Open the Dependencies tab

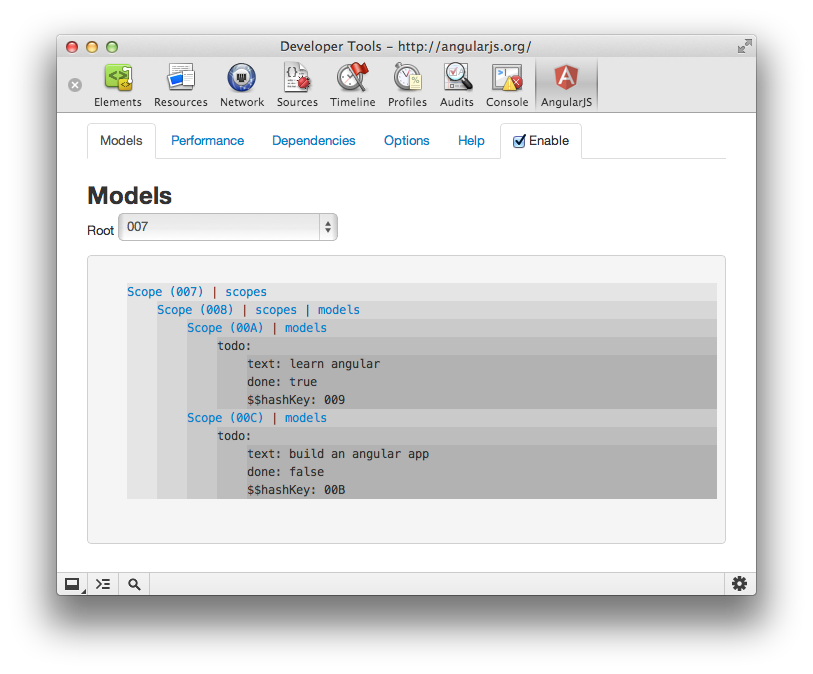tap(314, 141)
